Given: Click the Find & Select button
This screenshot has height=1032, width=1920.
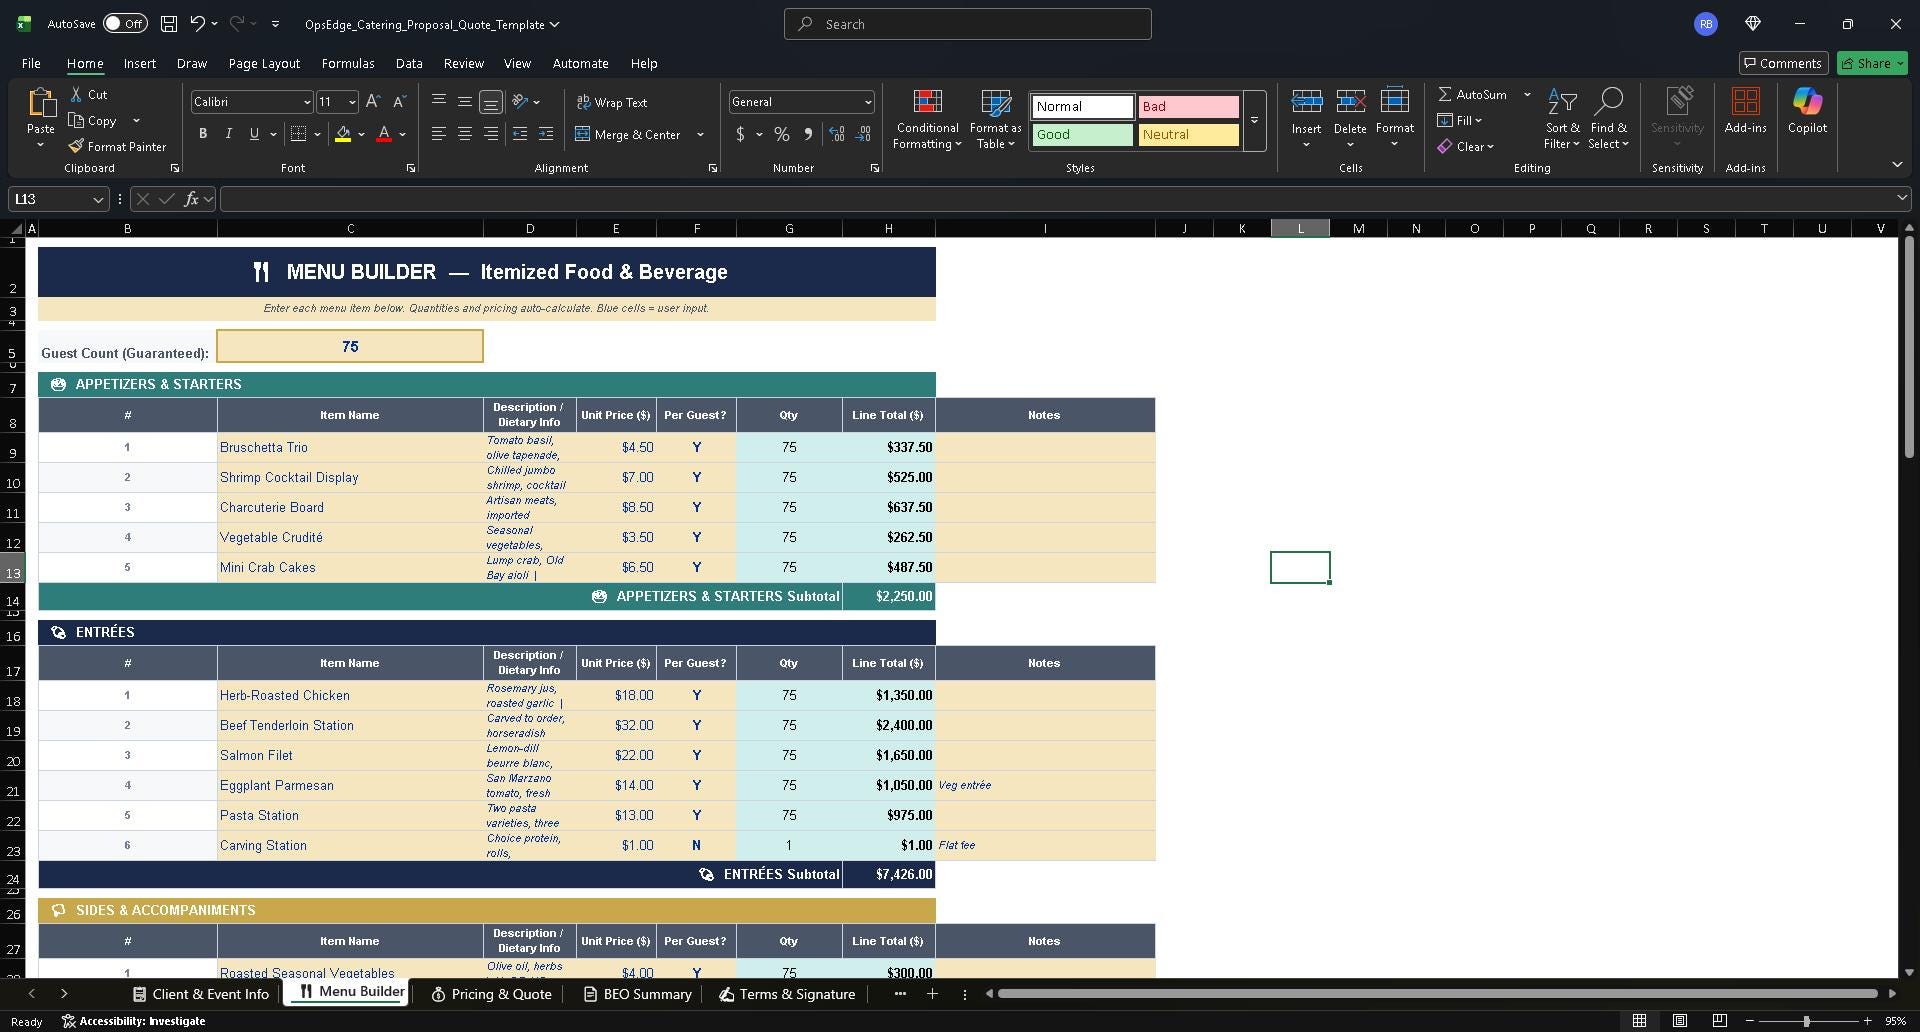Looking at the screenshot, I should 1608,118.
